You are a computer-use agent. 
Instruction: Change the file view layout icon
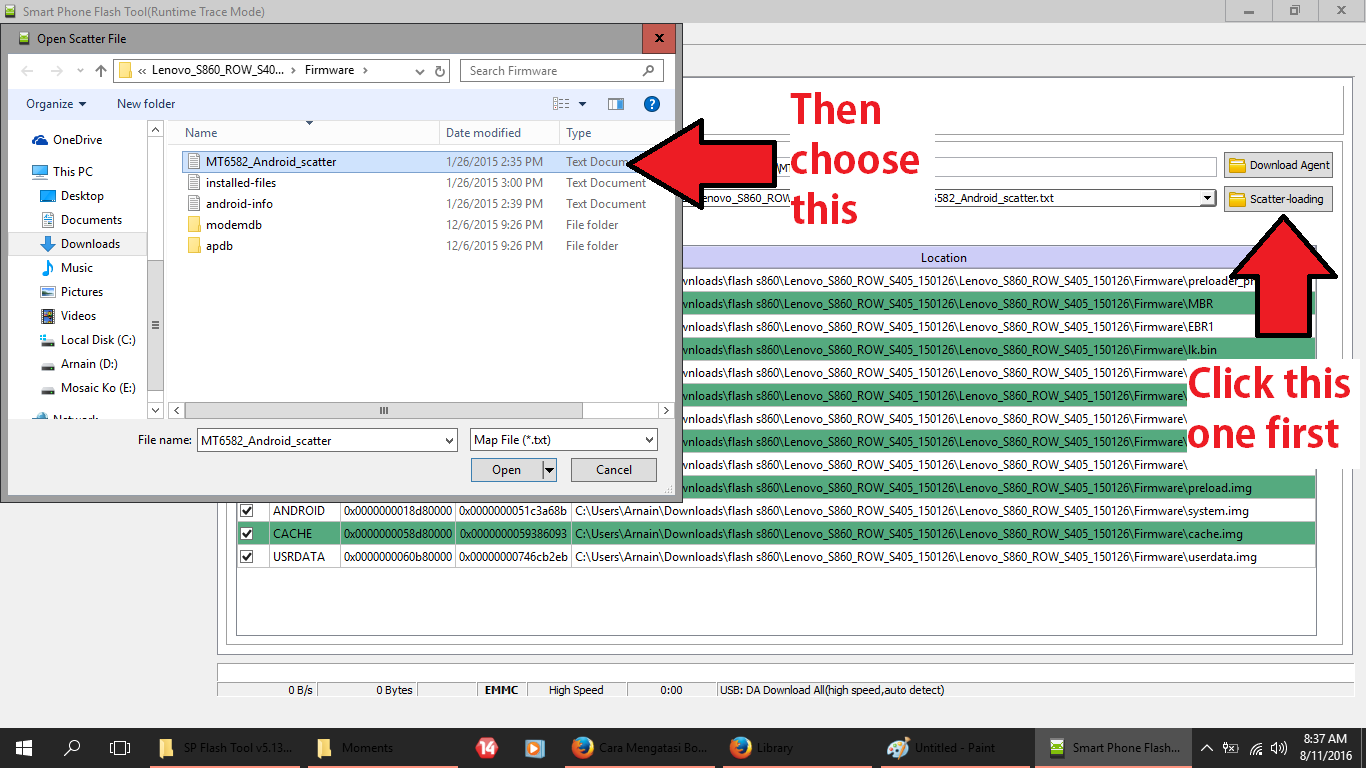coord(561,104)
